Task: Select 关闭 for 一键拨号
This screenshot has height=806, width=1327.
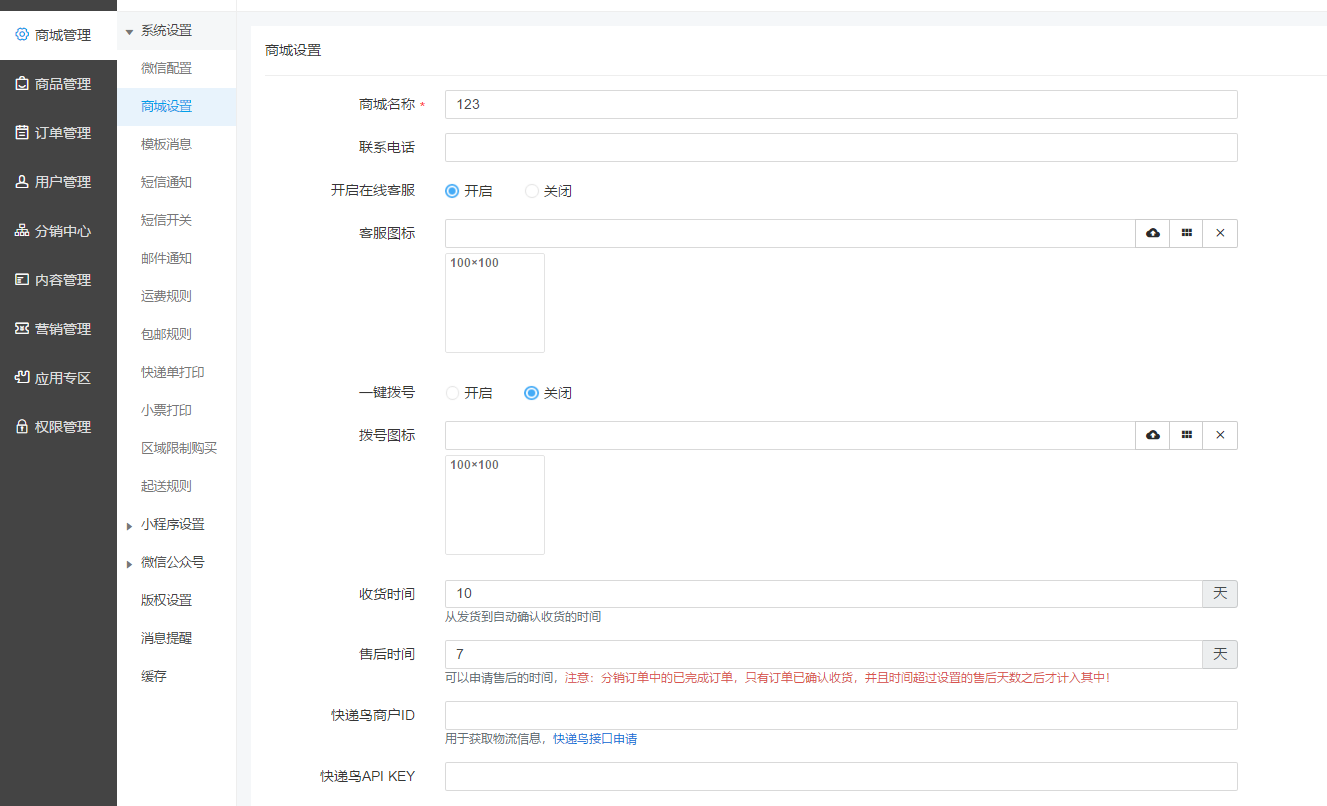Action: pyautogui.click(x=532, y=393)
